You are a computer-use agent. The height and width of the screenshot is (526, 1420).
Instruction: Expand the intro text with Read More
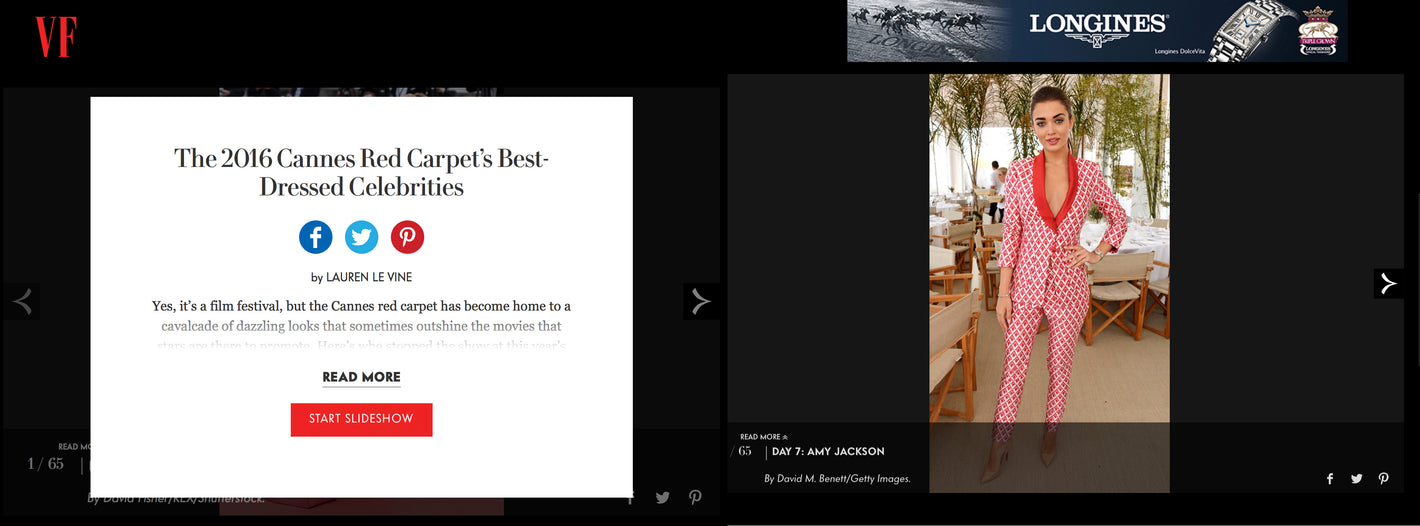pyautogui.click(x=361, y=377)
